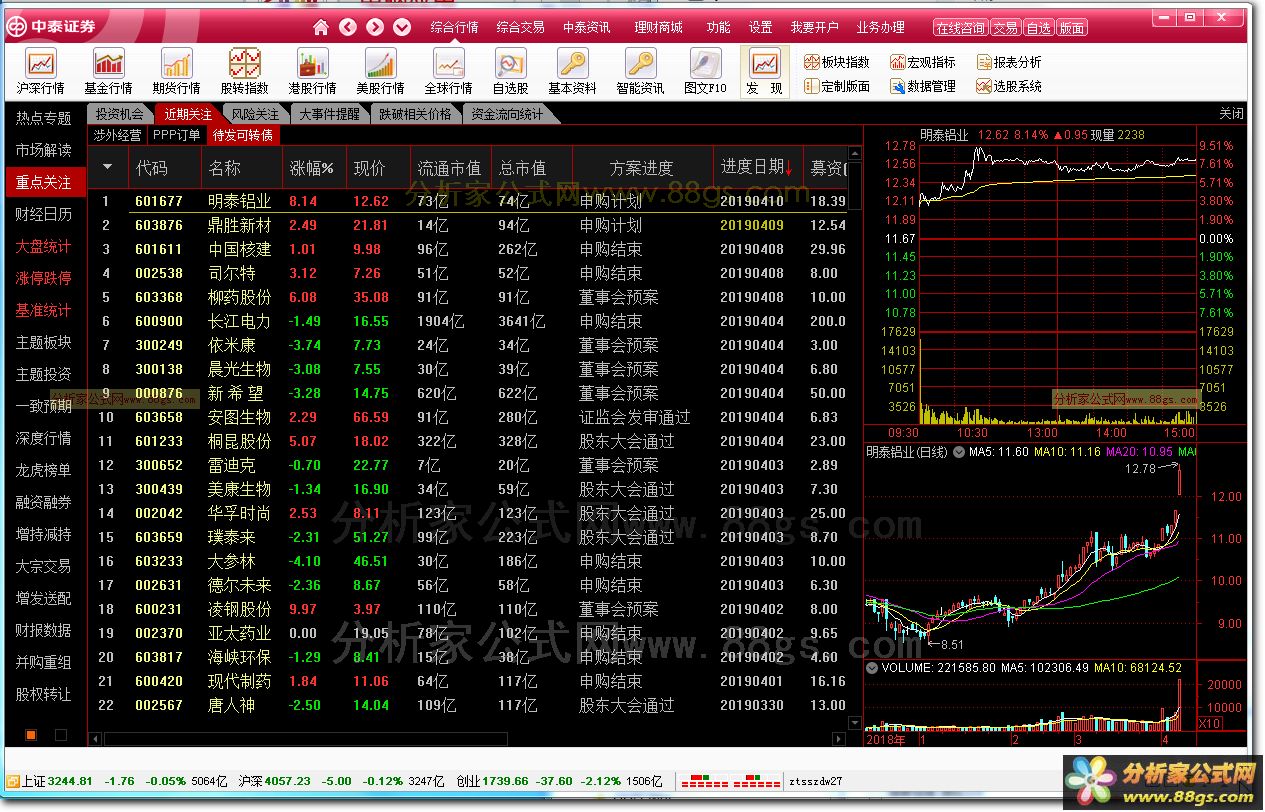Open 选股系统 tool

(1009, 86)
